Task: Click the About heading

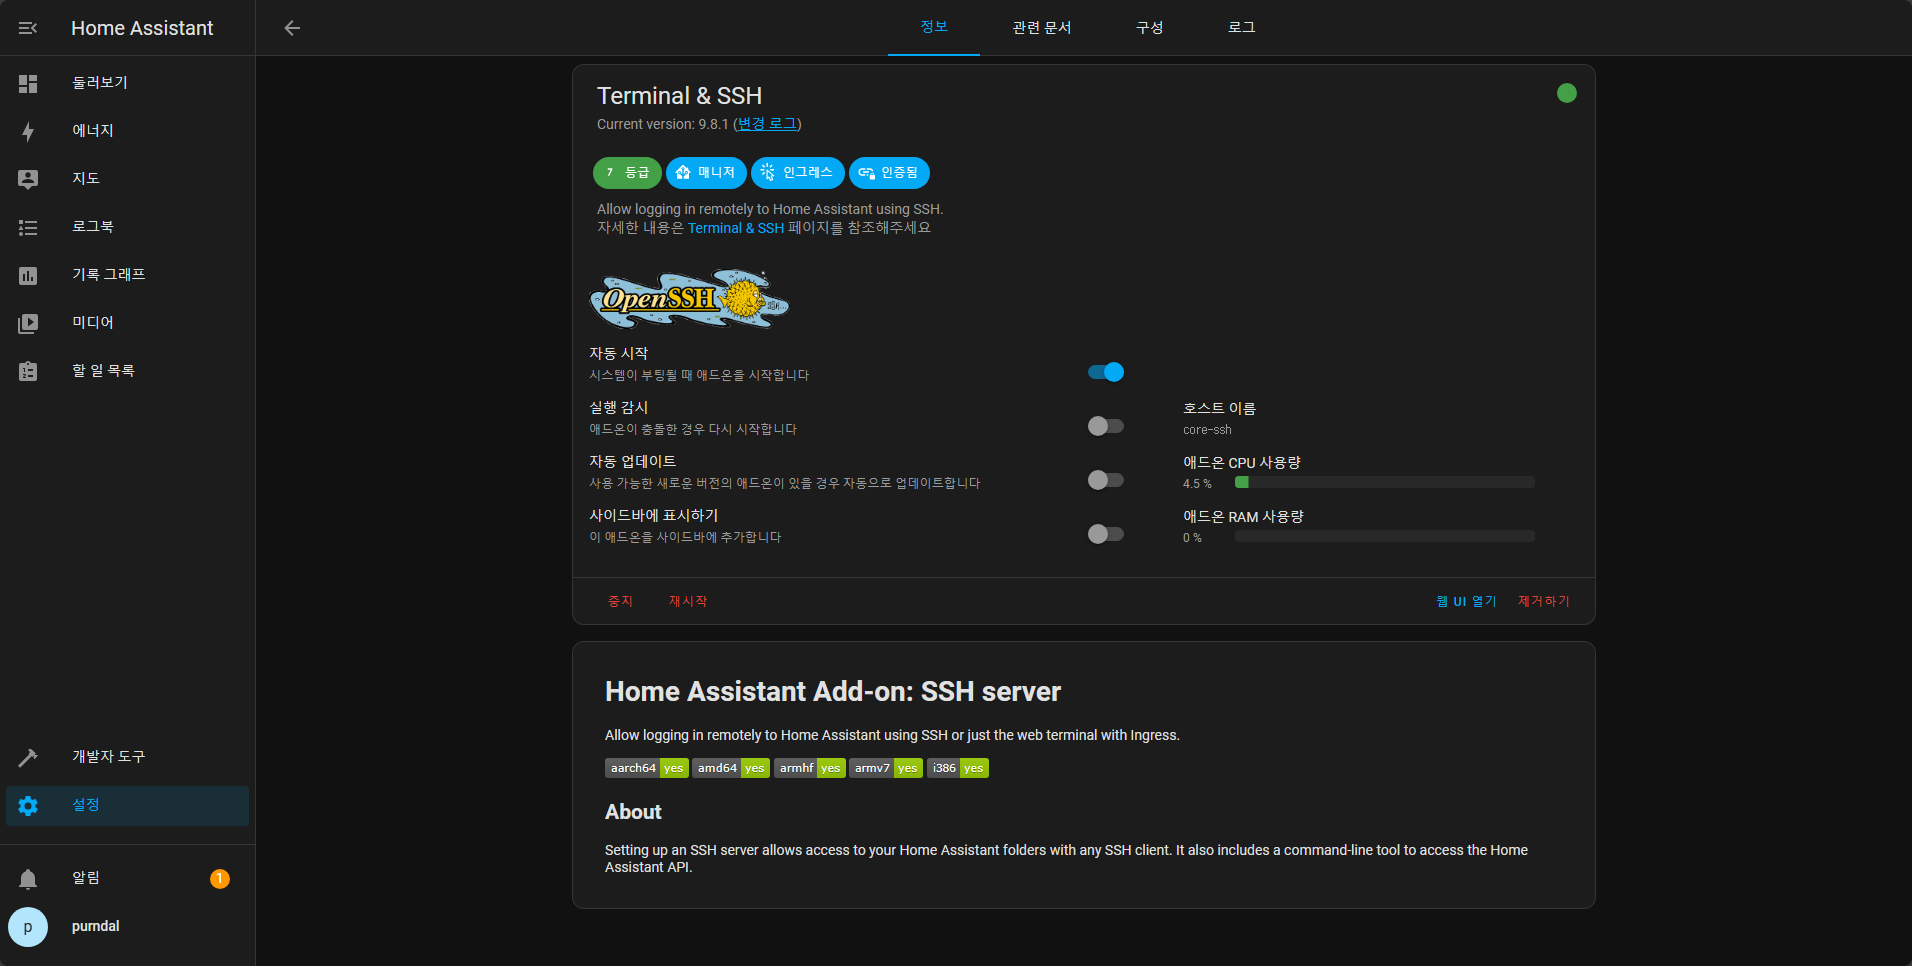Action: 633,812
